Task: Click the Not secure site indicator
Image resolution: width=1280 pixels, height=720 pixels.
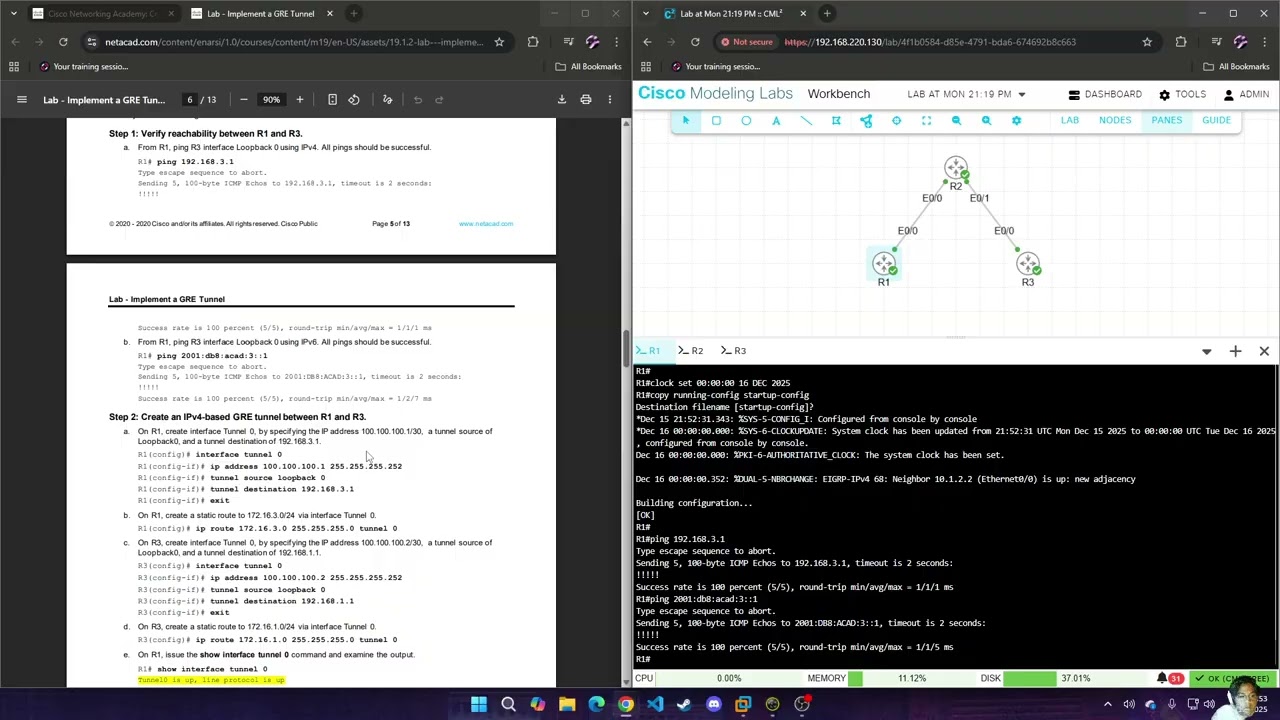Action: 748,42
